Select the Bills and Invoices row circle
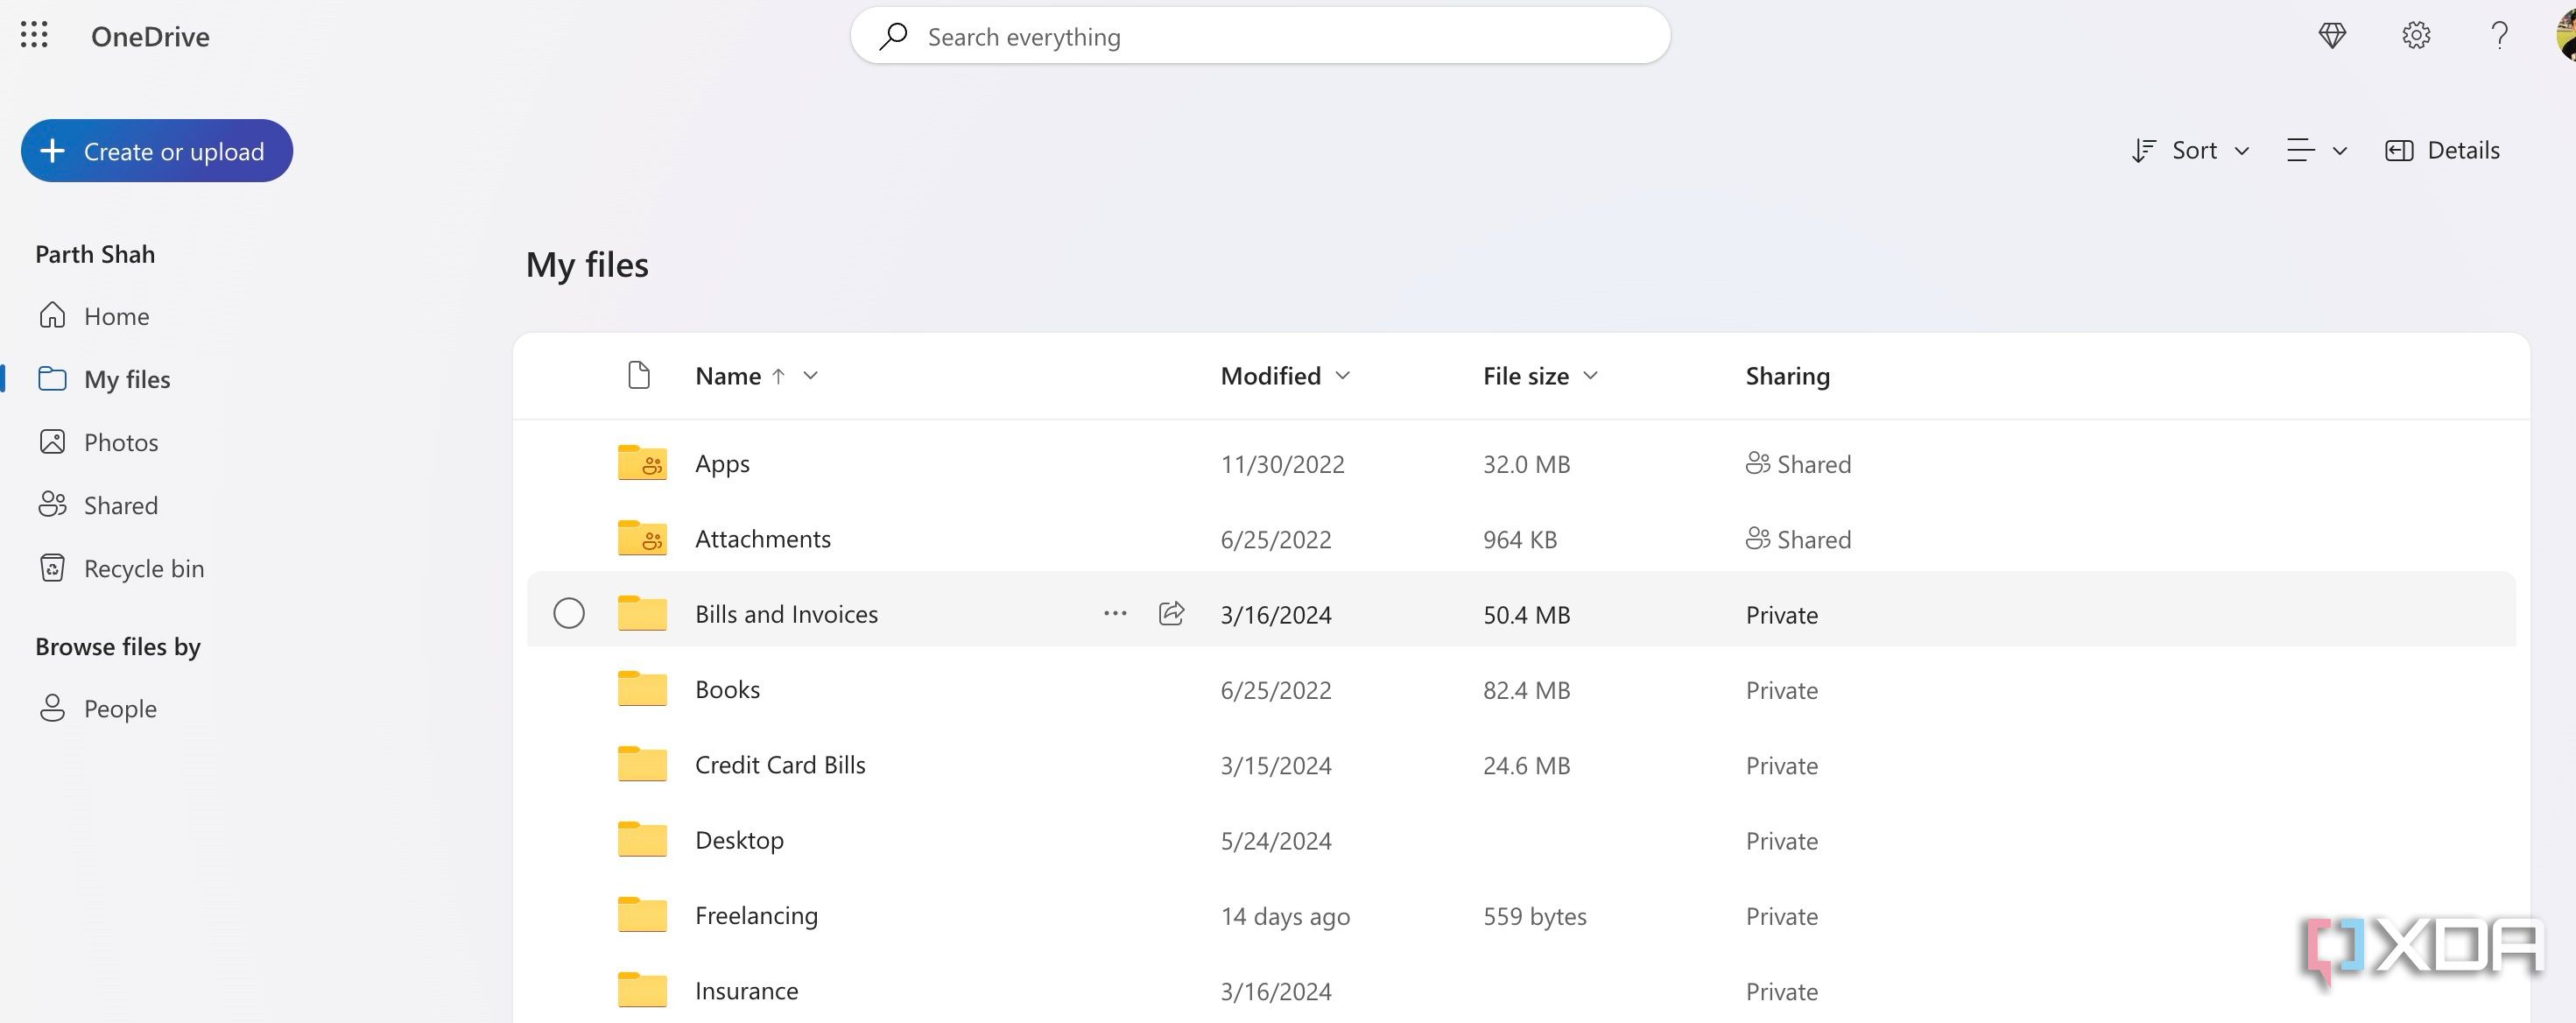Image resolution: width=2576 pixels, height=1023 pixels. point(569,613)
